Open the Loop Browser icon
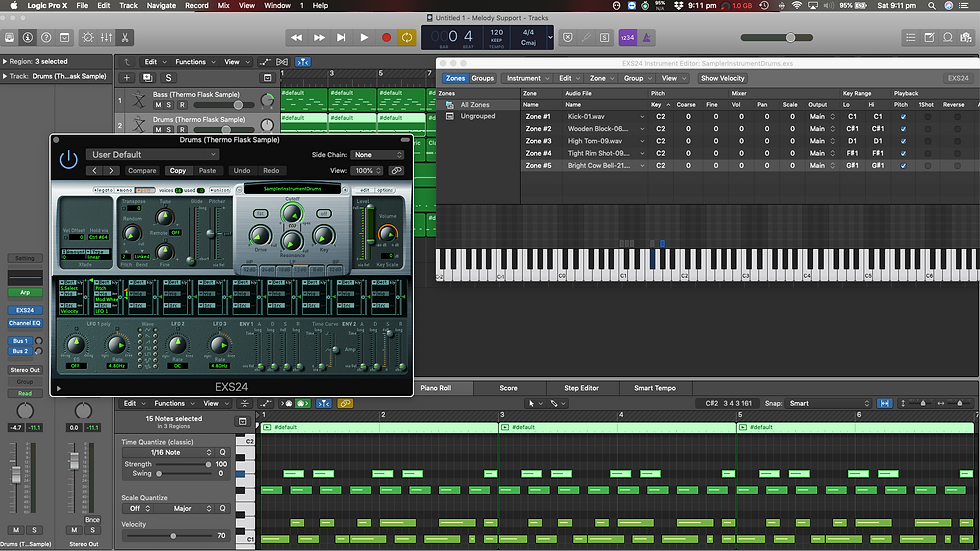This screenshot has height=551, width=980. 948,37
